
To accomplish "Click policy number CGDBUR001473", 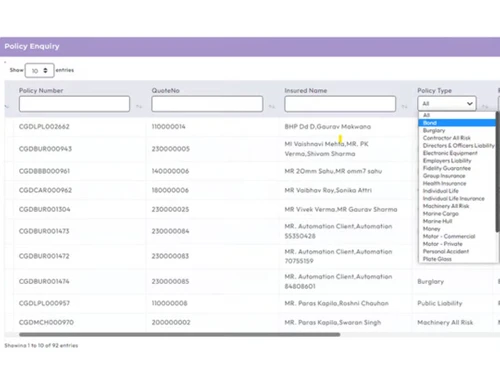I will pyautogui.click(x=44, y=231).
